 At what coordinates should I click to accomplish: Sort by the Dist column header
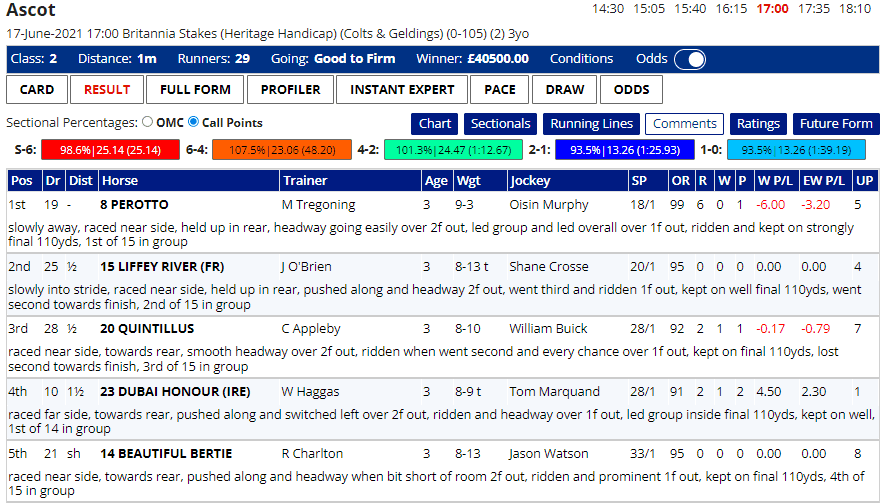click(80, 181)
